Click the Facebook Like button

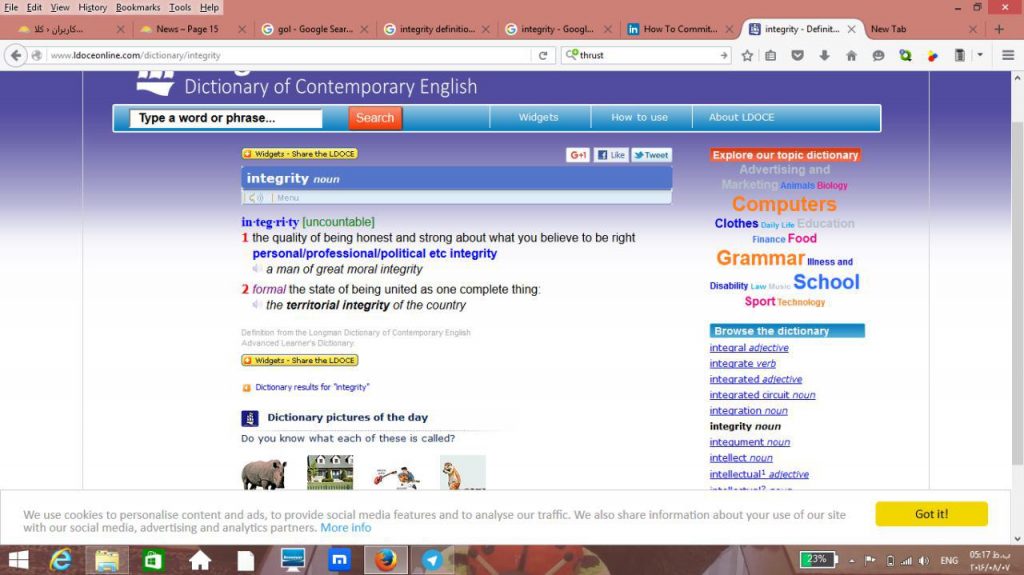(611, 155)
